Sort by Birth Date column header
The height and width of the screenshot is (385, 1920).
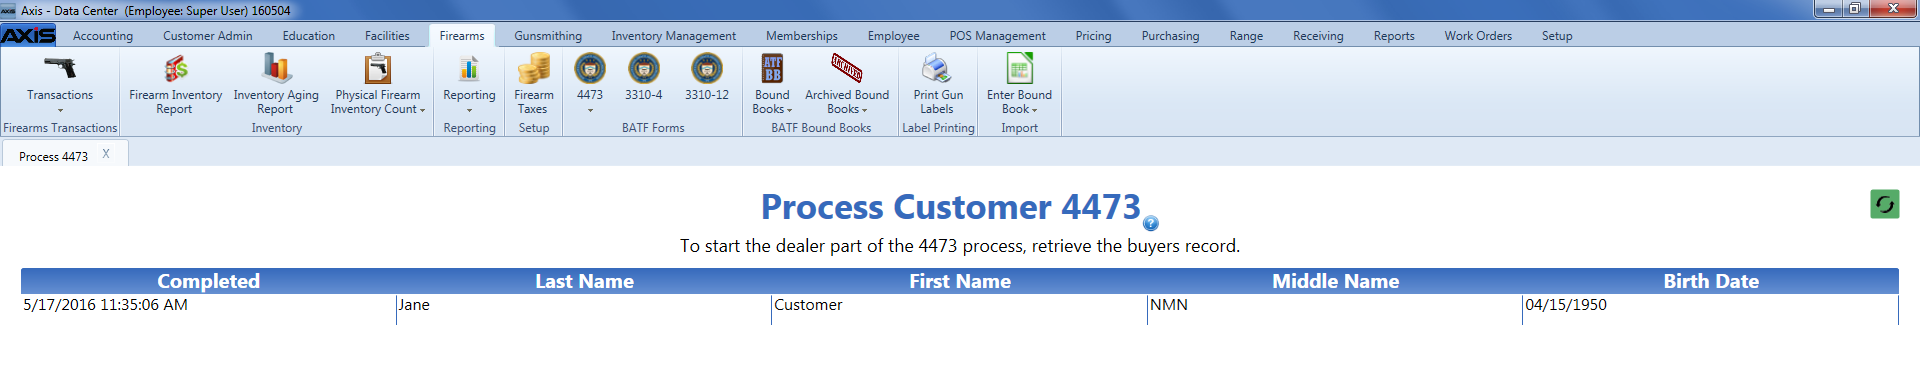point(1710,281)
